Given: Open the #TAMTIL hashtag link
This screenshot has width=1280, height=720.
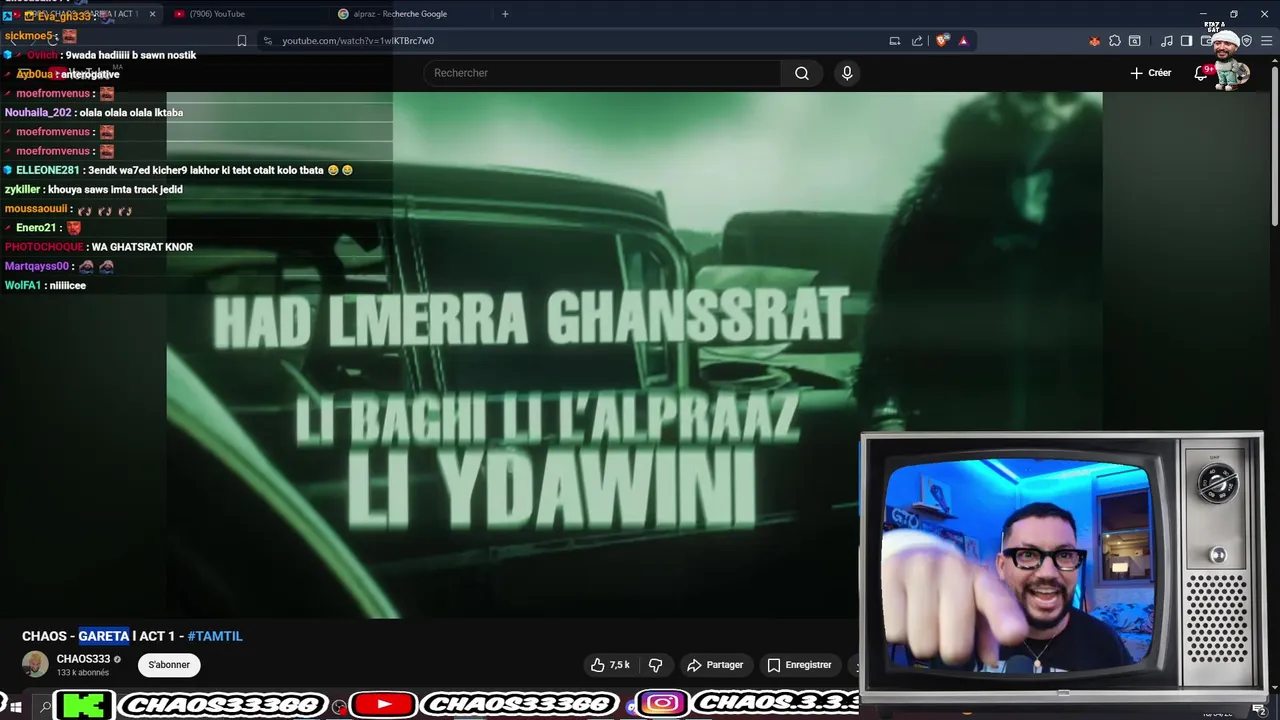Looking at the screenshot, I should click(215, 636).
